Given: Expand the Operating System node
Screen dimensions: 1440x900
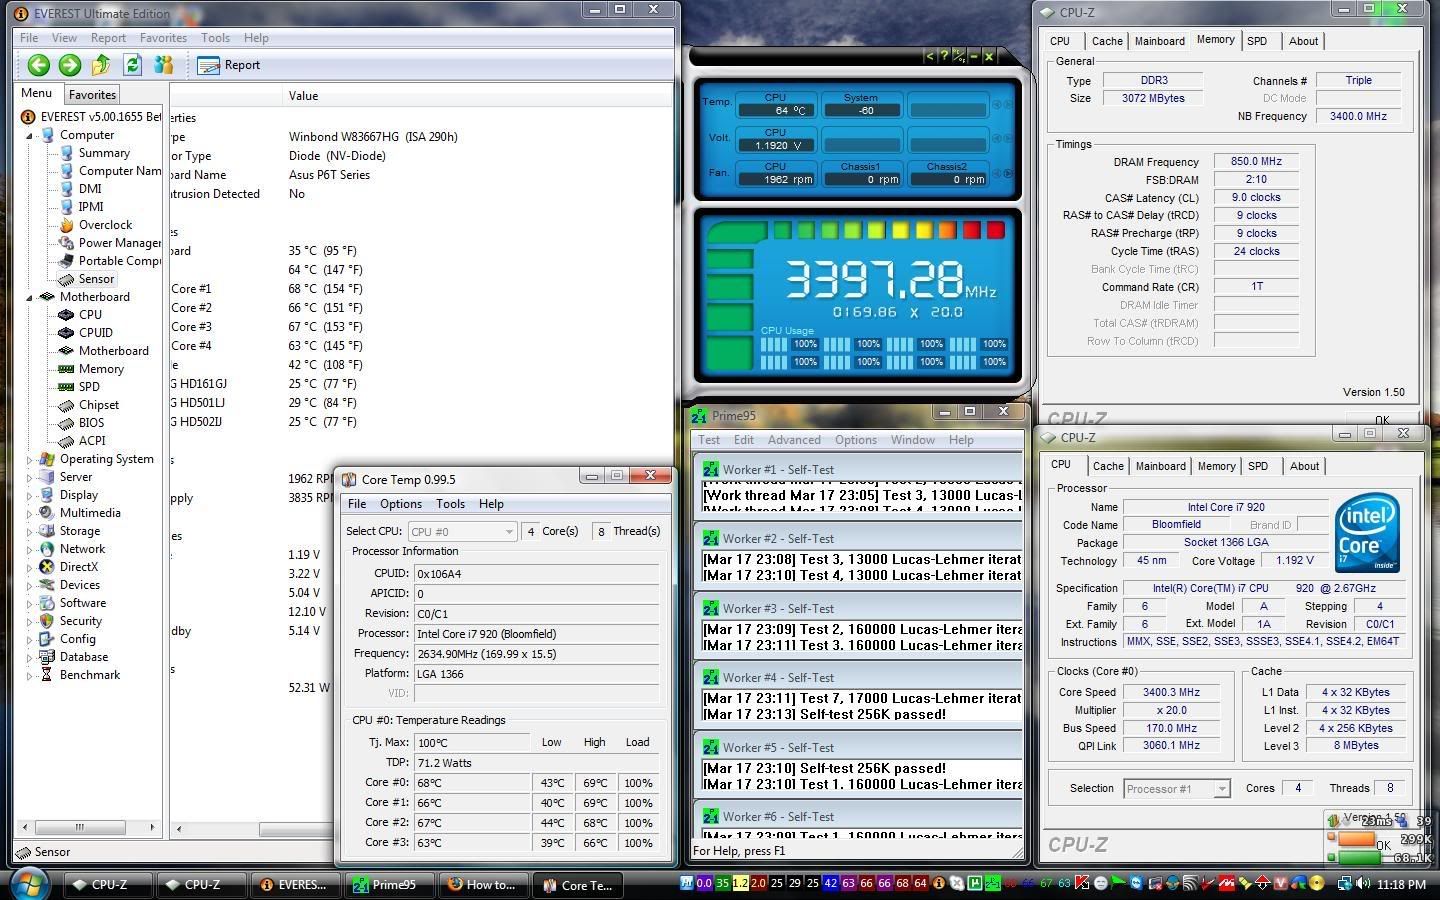Looking at the screenshot, I should pyautogui.click(x=30, y=459).
